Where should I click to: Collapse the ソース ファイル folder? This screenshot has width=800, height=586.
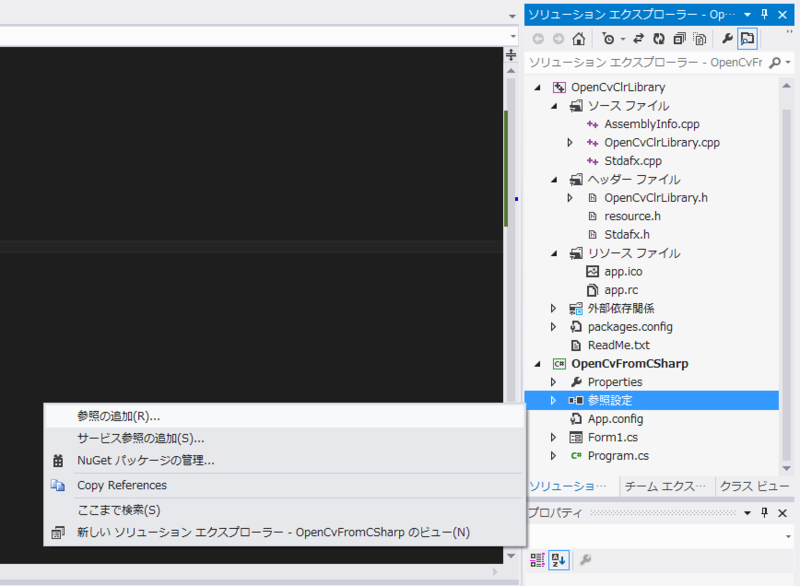coord(555,106)
